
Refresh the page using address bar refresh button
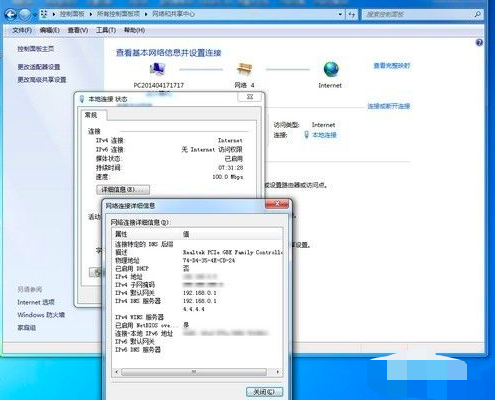tap(352, 14)
